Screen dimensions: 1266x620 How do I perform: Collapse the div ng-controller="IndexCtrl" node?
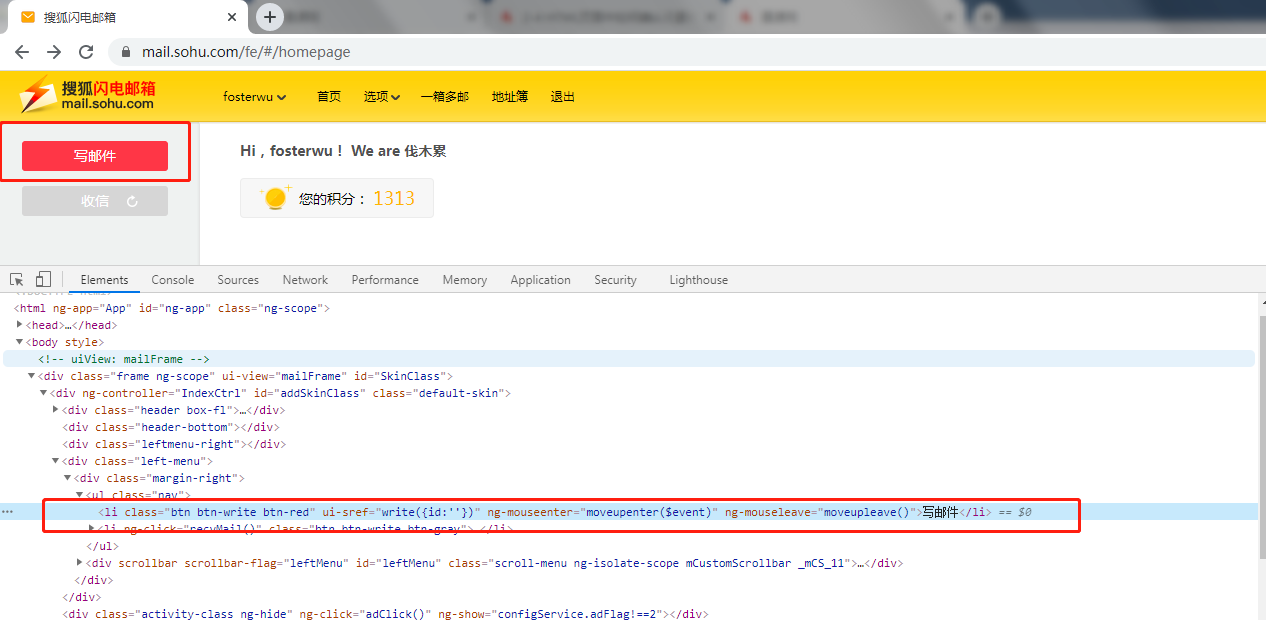click(43, 393)
